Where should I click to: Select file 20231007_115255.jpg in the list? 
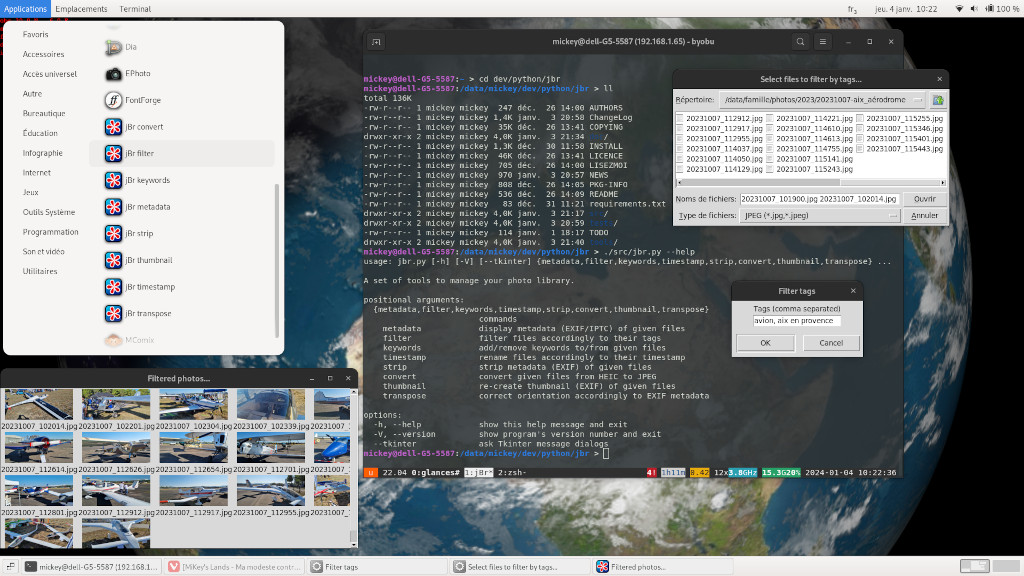tap(904, 119)
